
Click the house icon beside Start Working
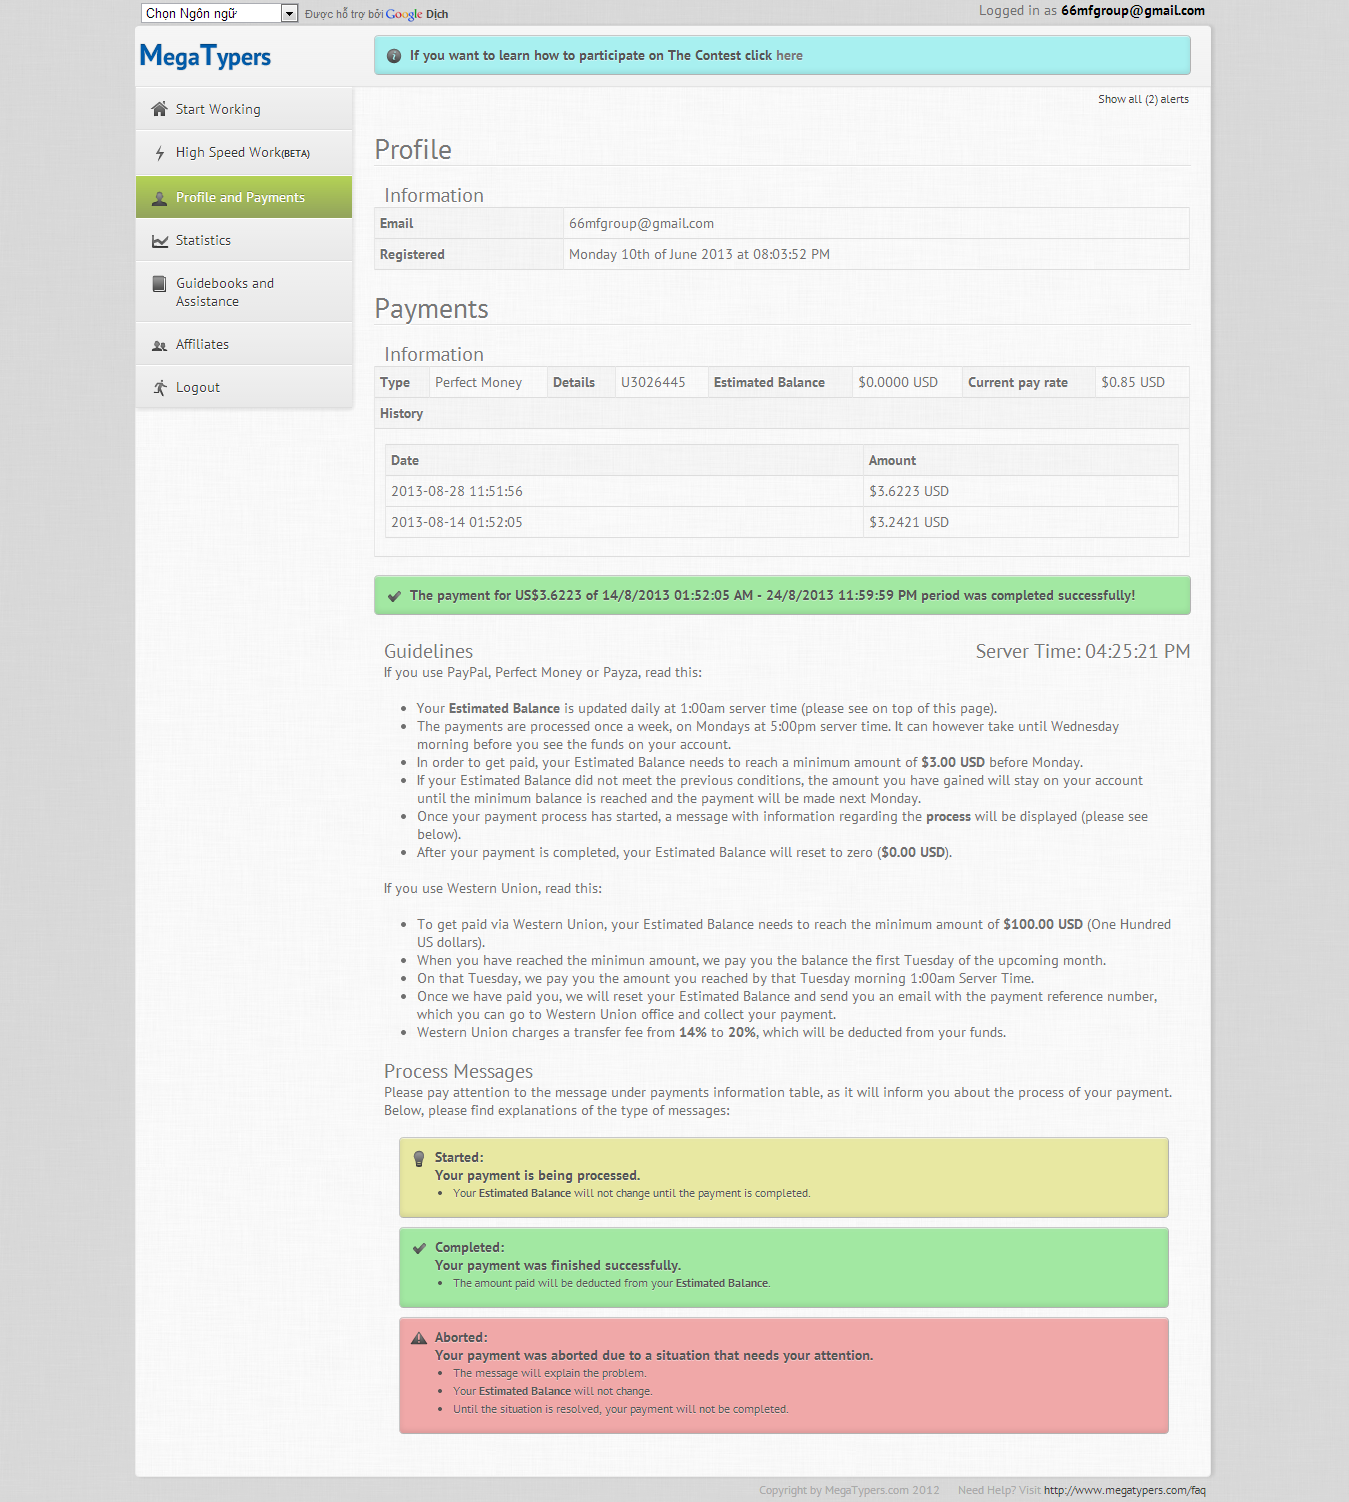point(159,109)
